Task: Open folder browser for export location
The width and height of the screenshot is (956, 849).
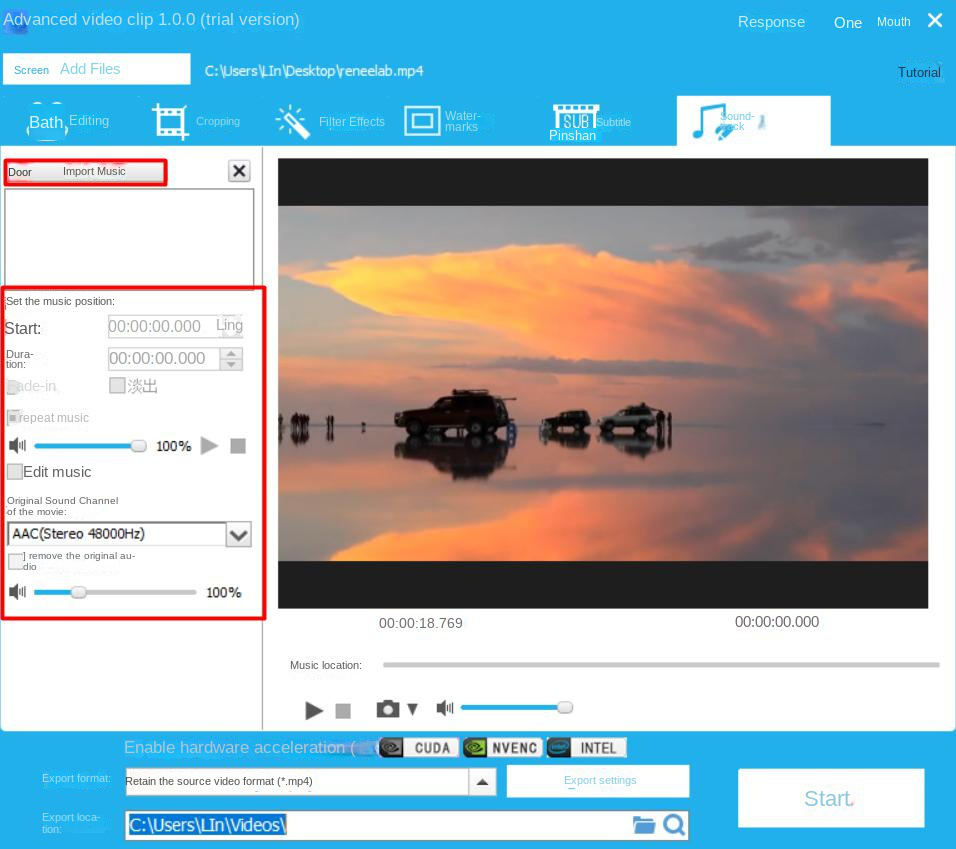Action: coord(642,825)
